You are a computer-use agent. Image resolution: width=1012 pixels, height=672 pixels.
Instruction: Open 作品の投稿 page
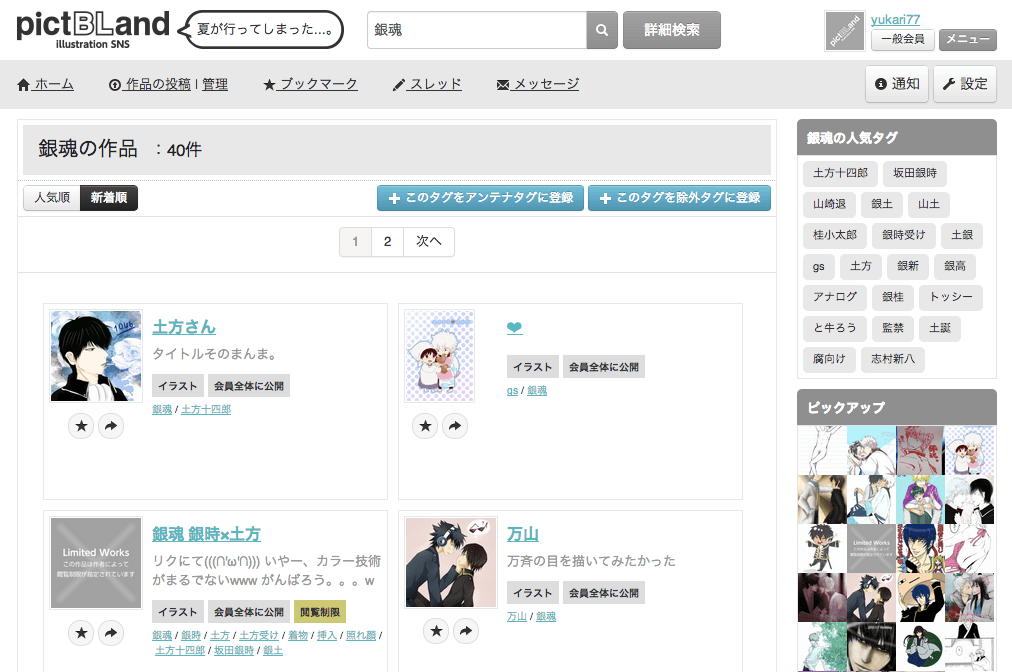click(x=150, y=85)
